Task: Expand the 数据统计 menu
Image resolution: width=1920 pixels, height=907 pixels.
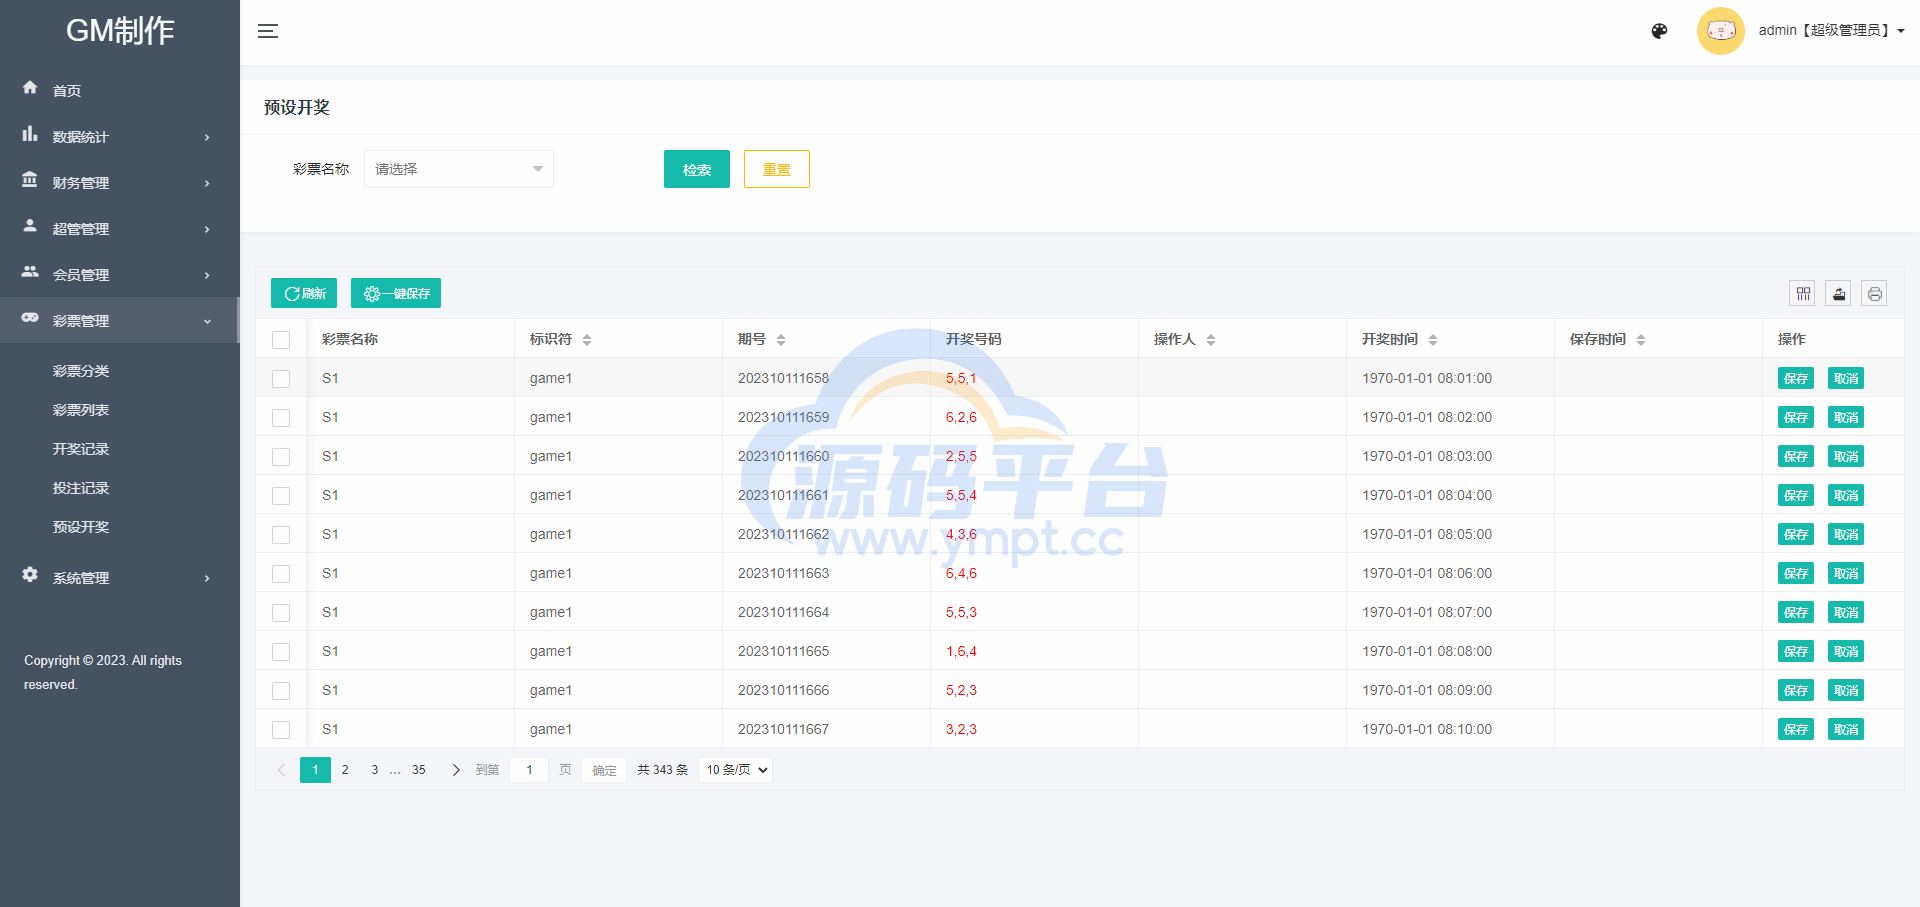Action: coord(120,137)
